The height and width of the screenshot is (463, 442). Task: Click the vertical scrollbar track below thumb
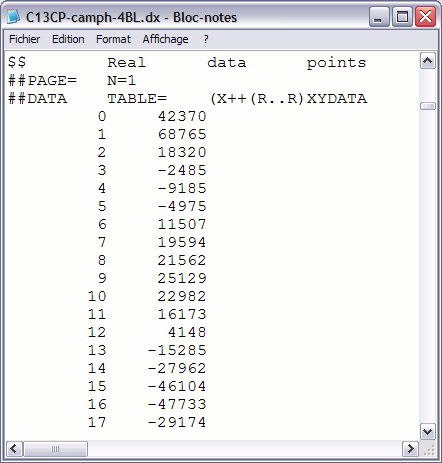click(428, 266)
